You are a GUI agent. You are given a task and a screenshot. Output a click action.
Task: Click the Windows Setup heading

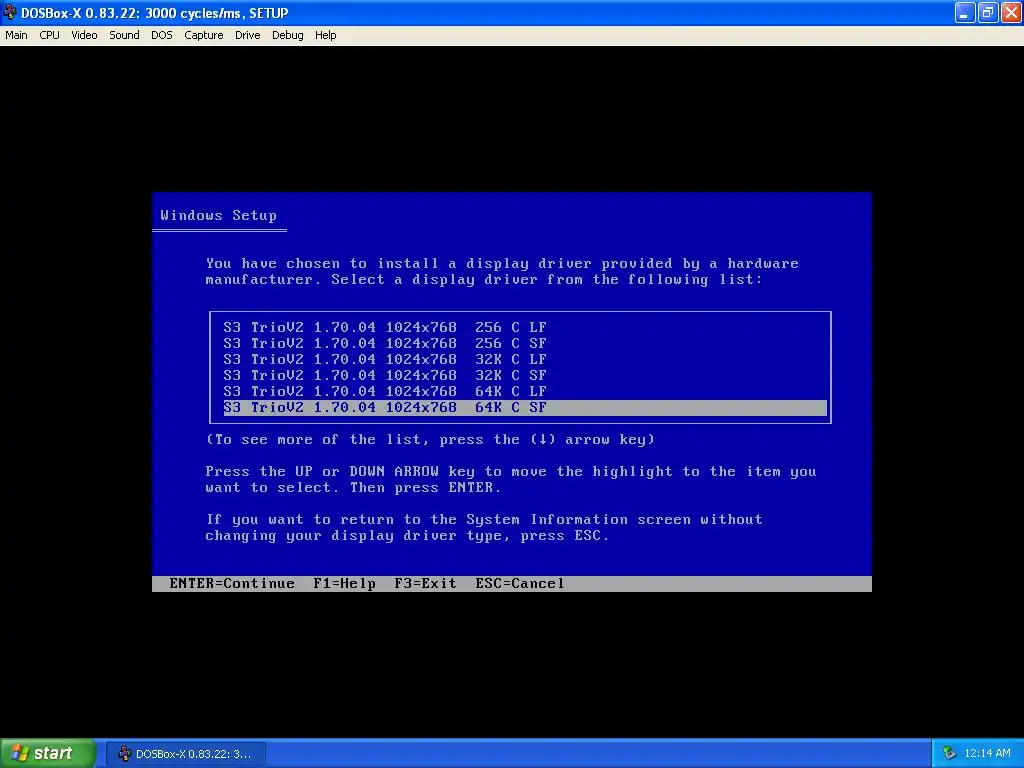click(218, 216)
